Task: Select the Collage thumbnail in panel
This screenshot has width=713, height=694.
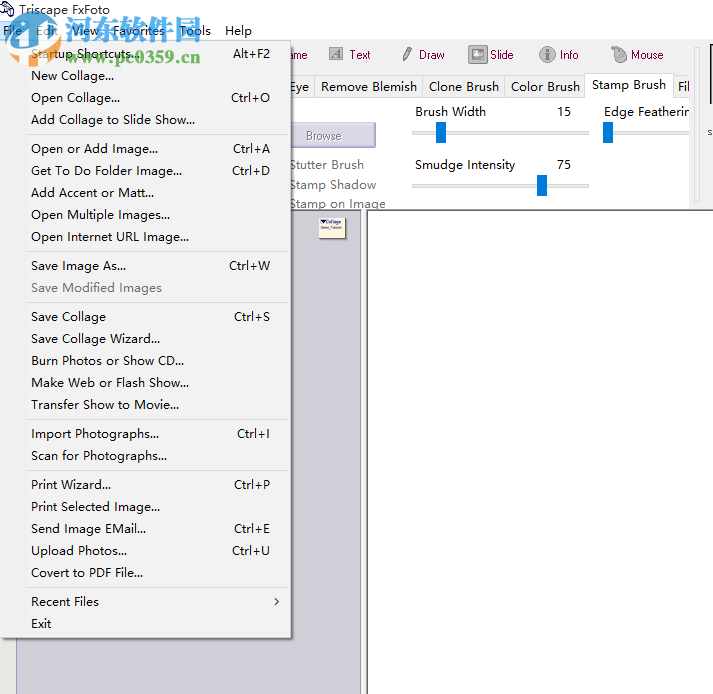Action: pyautogui.click(x=332, y=228)
